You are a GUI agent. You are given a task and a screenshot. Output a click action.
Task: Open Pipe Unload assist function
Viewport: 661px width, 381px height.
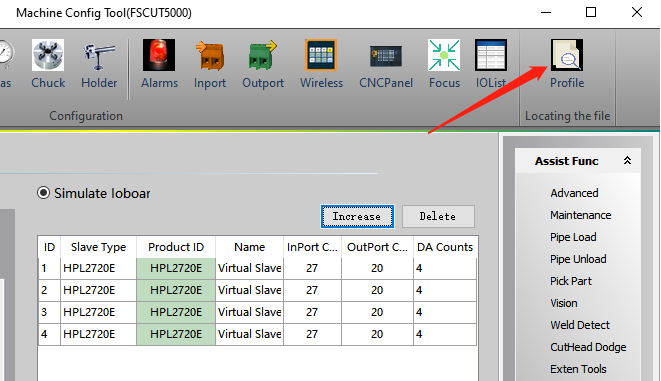(x=578, y=259)
